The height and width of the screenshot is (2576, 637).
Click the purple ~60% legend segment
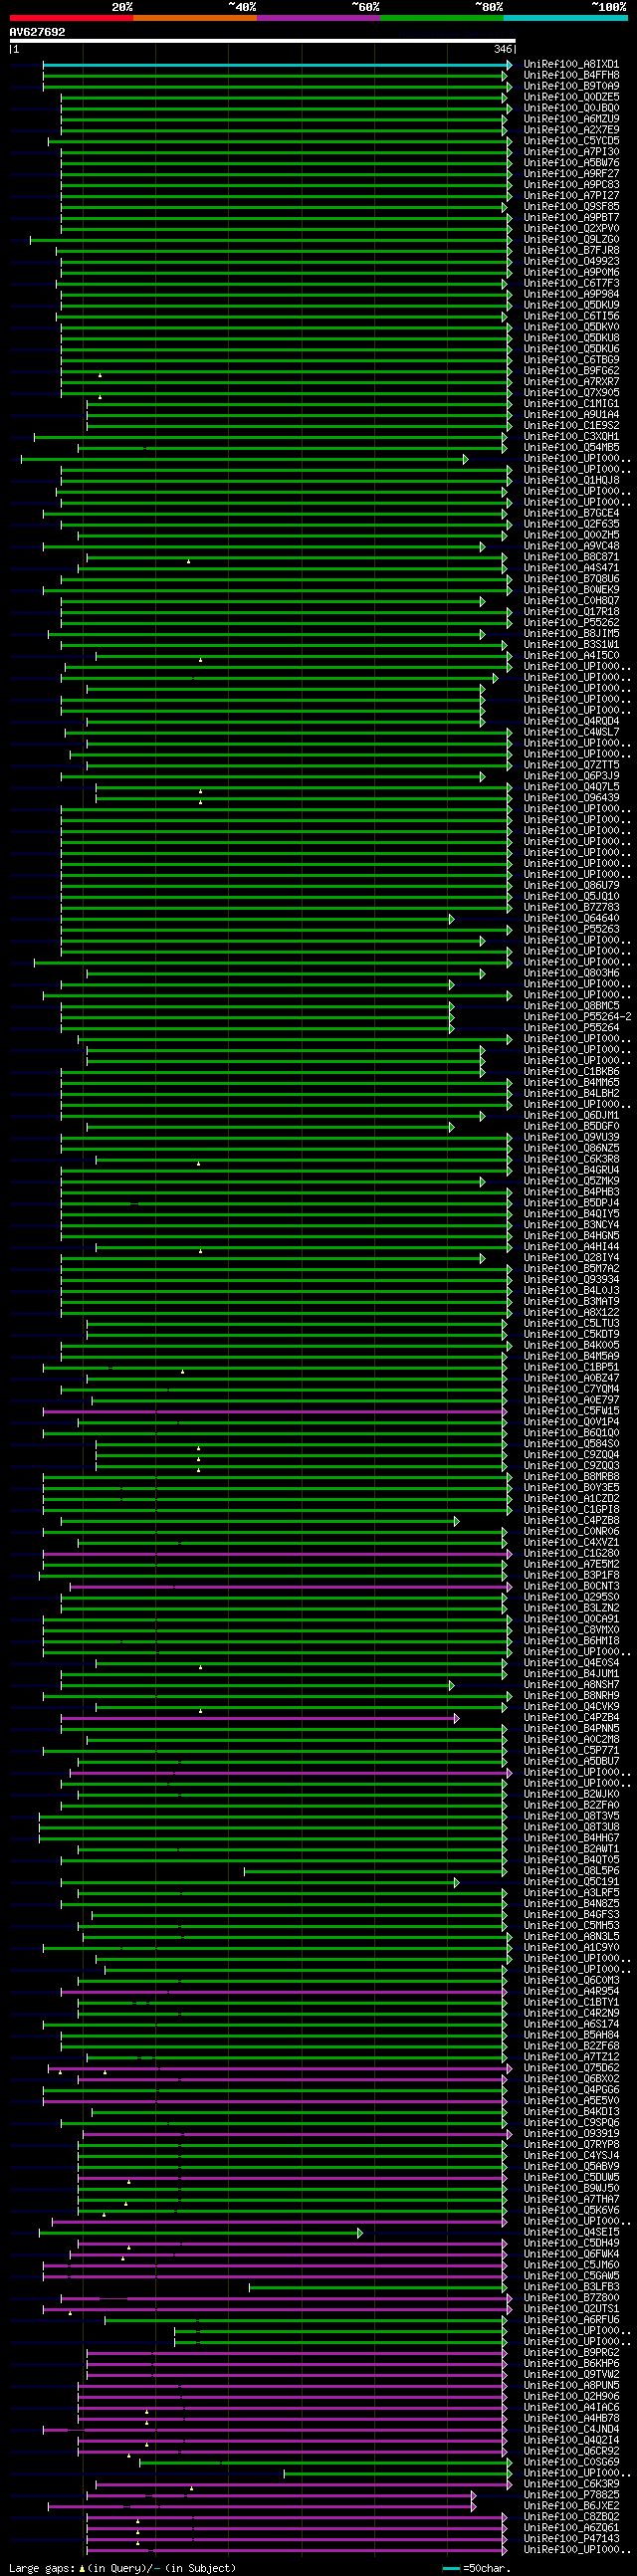(x=318, y=18)
